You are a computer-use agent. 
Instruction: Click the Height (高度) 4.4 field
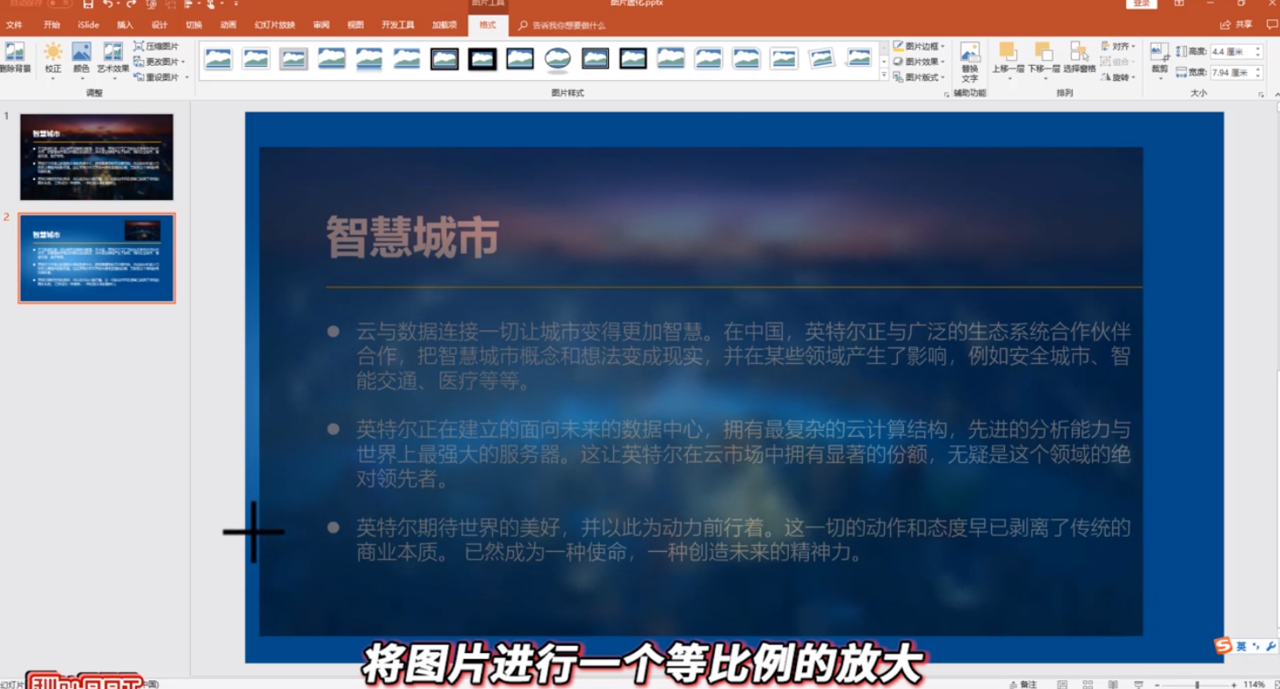click(x=1235, y=52)
